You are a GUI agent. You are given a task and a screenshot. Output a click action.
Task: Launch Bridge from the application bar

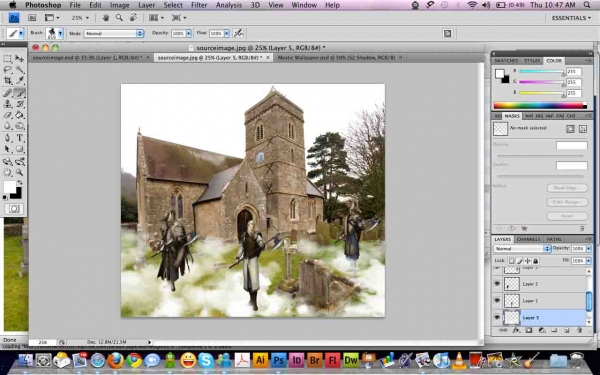click(x=33, y=18)
